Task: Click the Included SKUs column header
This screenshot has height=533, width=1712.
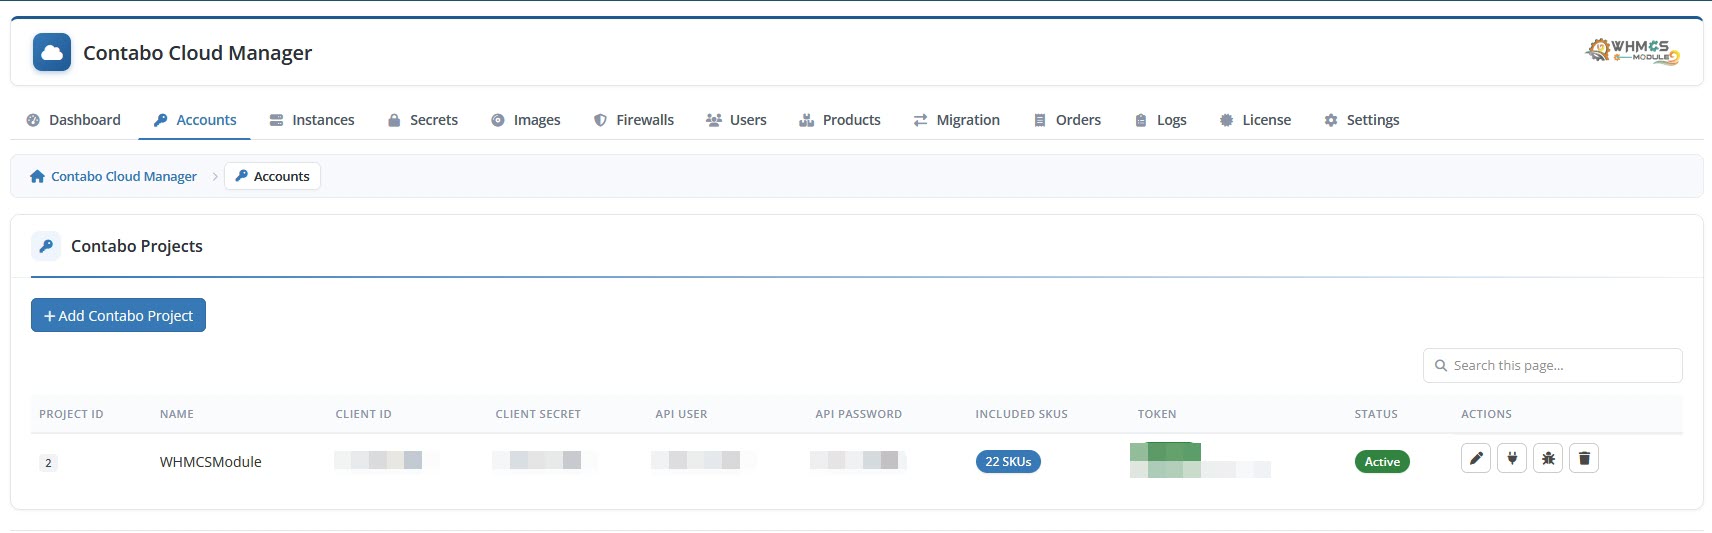Action: [x=1021, y=414]
